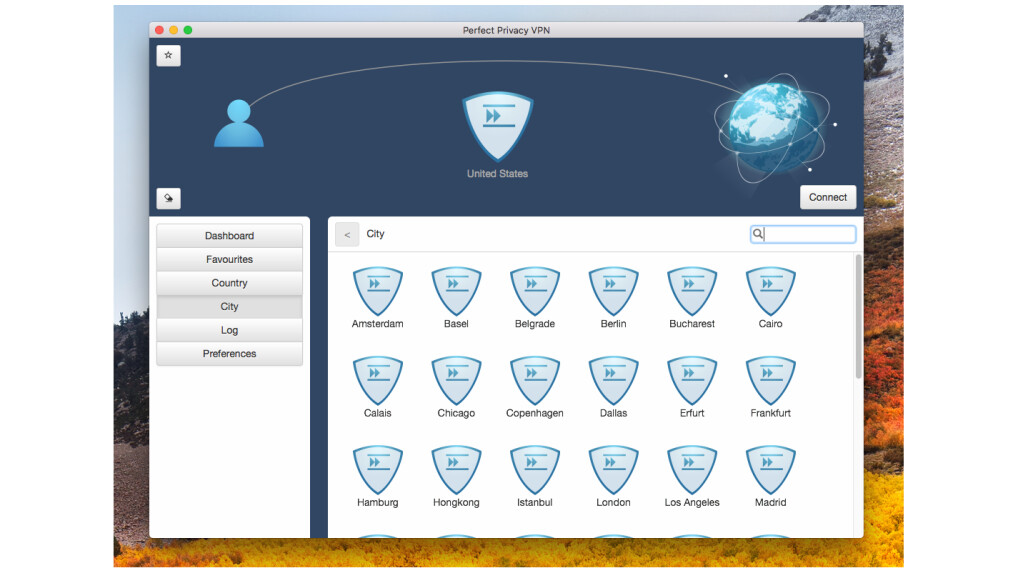
Task: Choose the London server shield icon
Action: [613, 470]
